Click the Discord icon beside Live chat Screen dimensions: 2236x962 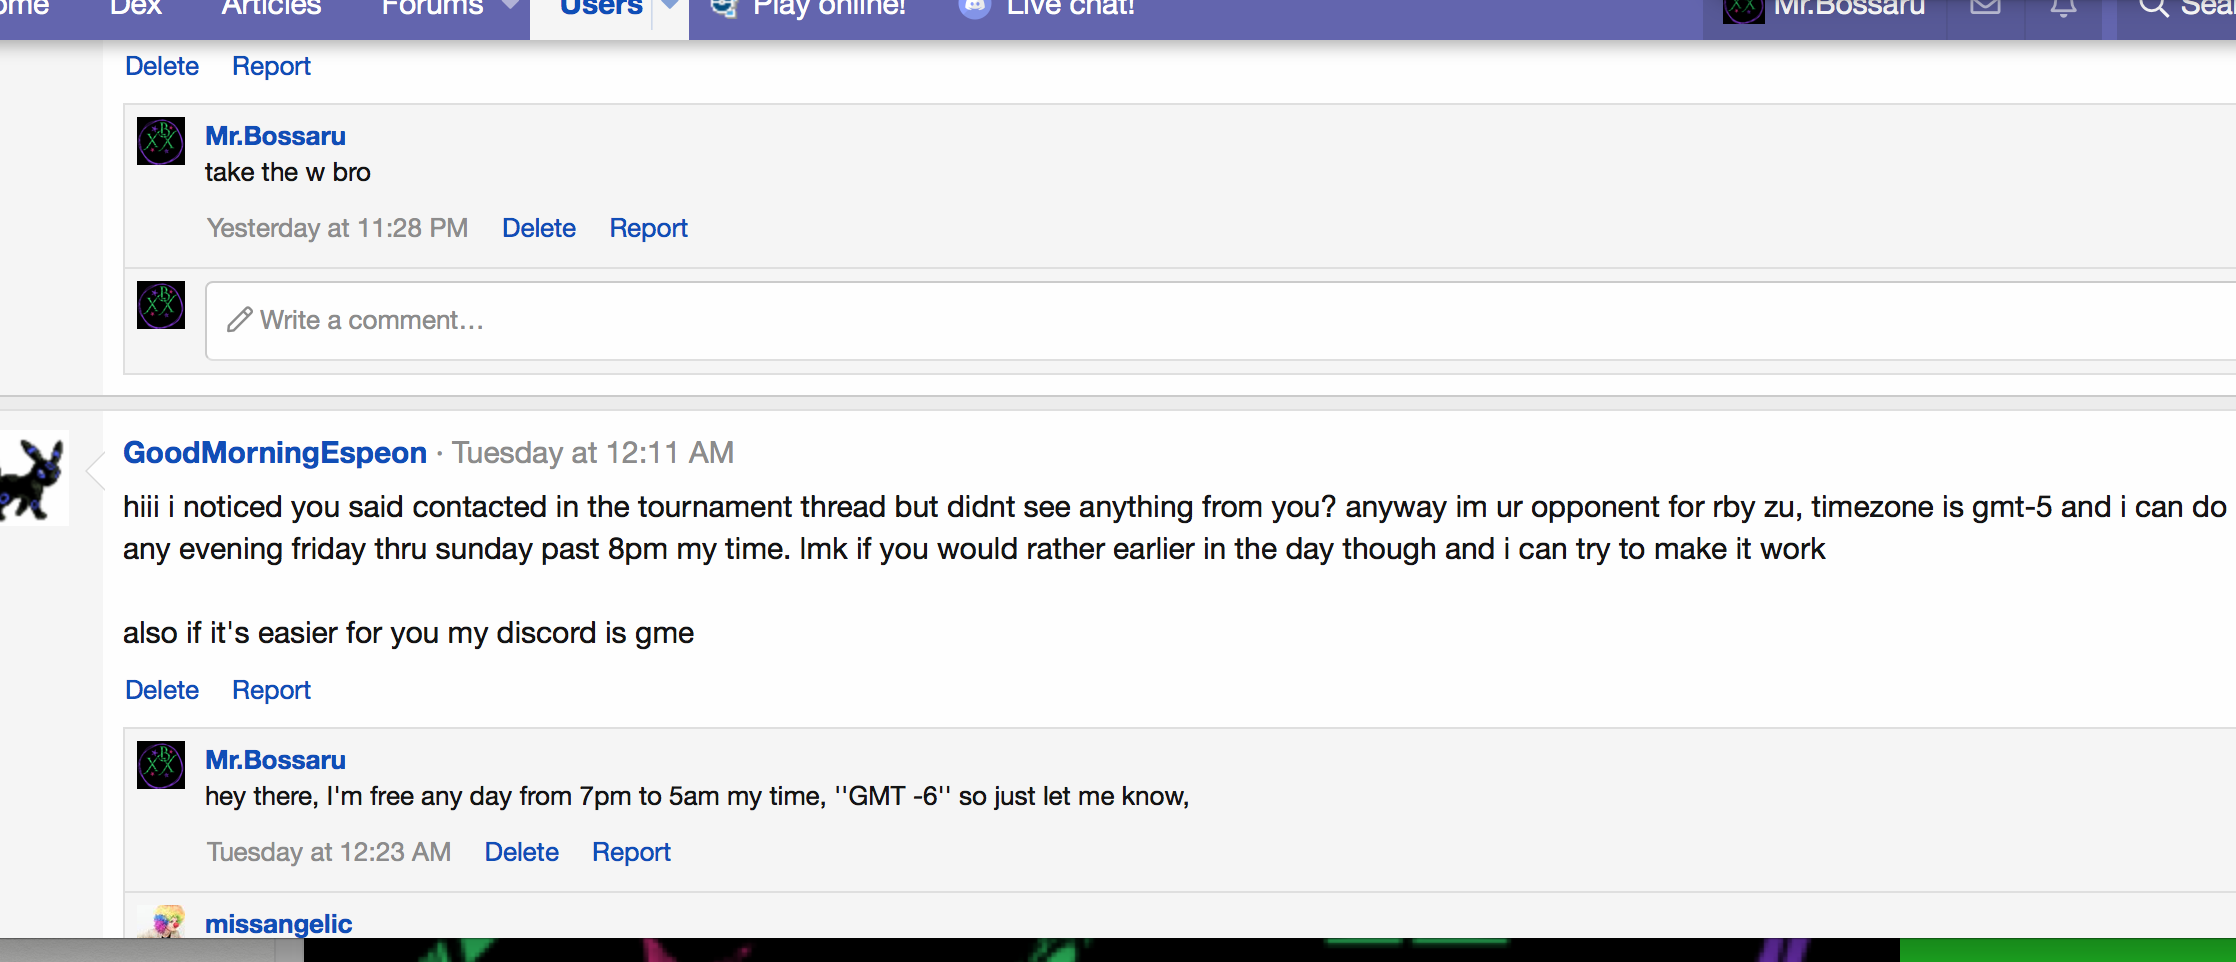(974, 8)
